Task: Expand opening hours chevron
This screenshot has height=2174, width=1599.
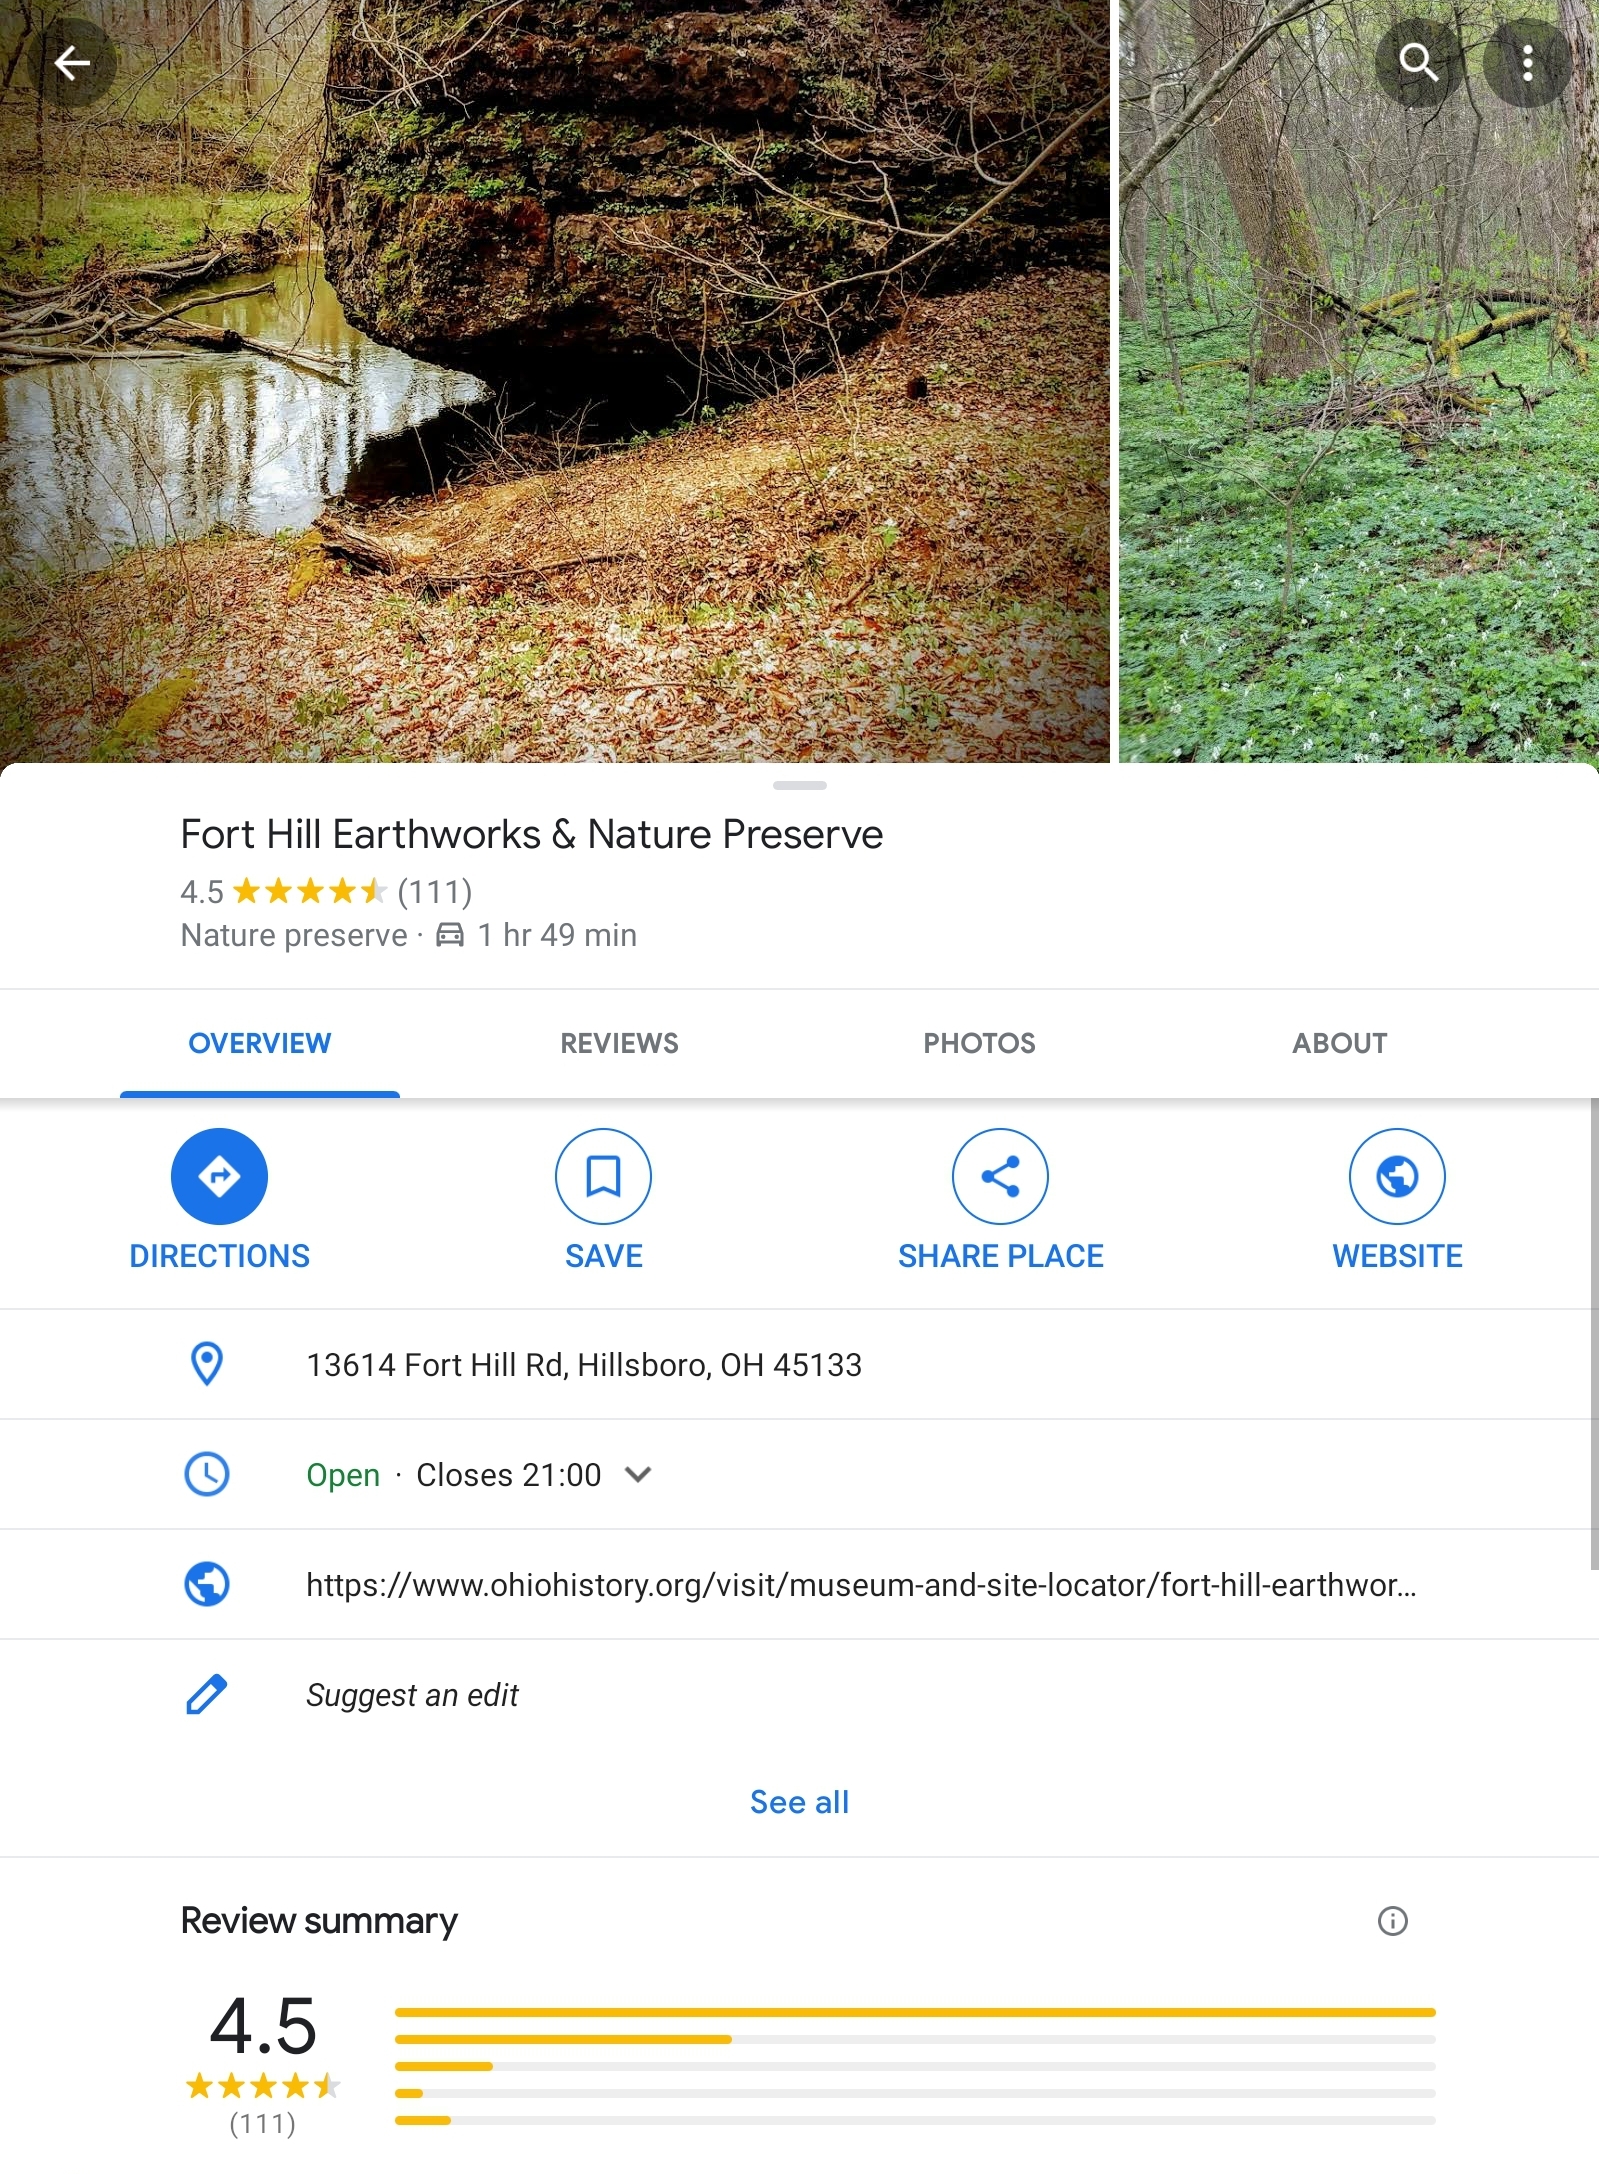Action: [x=638, y=1474]
